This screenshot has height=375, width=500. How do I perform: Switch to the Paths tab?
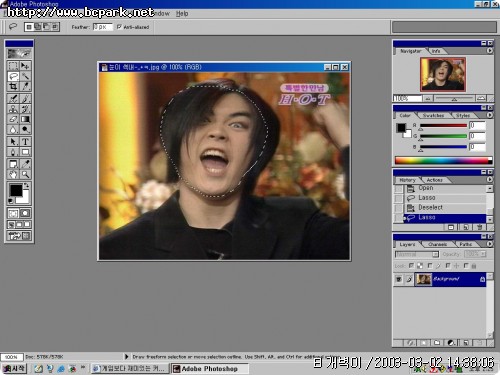465,244
